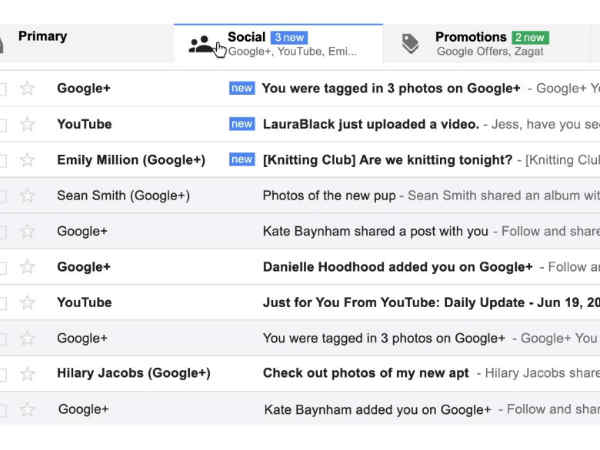This screenshot has width=600, height=450.
Task: Click the '3 new' badge on Social
Action: [289, 38]
